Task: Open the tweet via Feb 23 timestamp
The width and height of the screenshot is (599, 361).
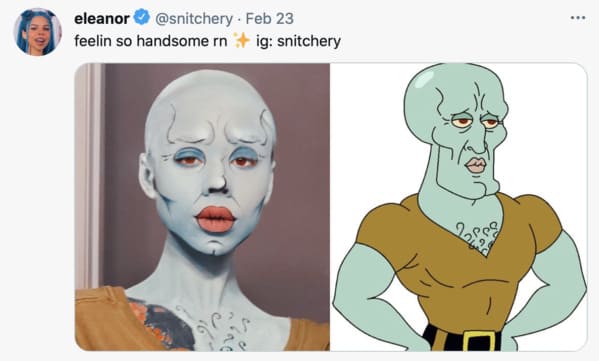Action: pos(270,18)
